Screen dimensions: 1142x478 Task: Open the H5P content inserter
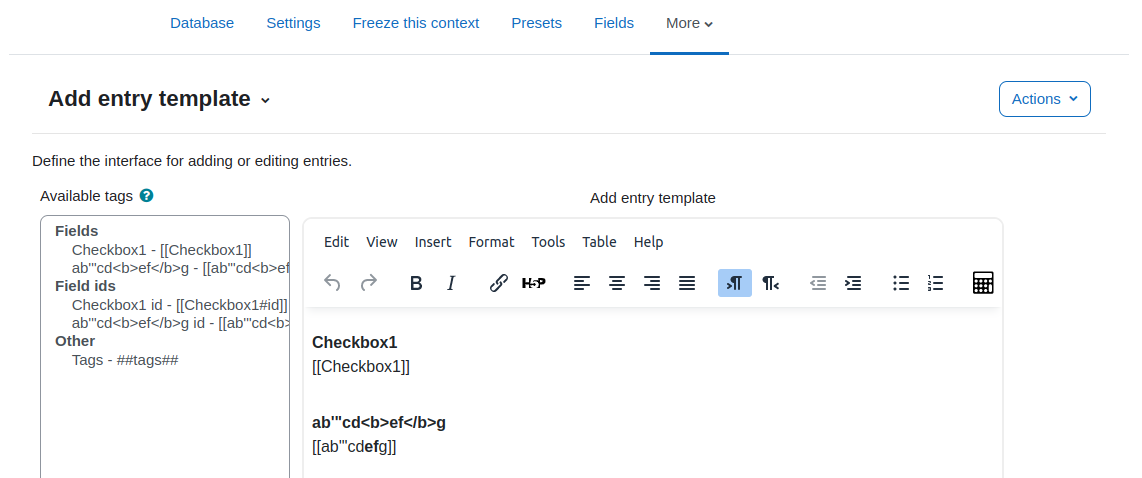534,283
